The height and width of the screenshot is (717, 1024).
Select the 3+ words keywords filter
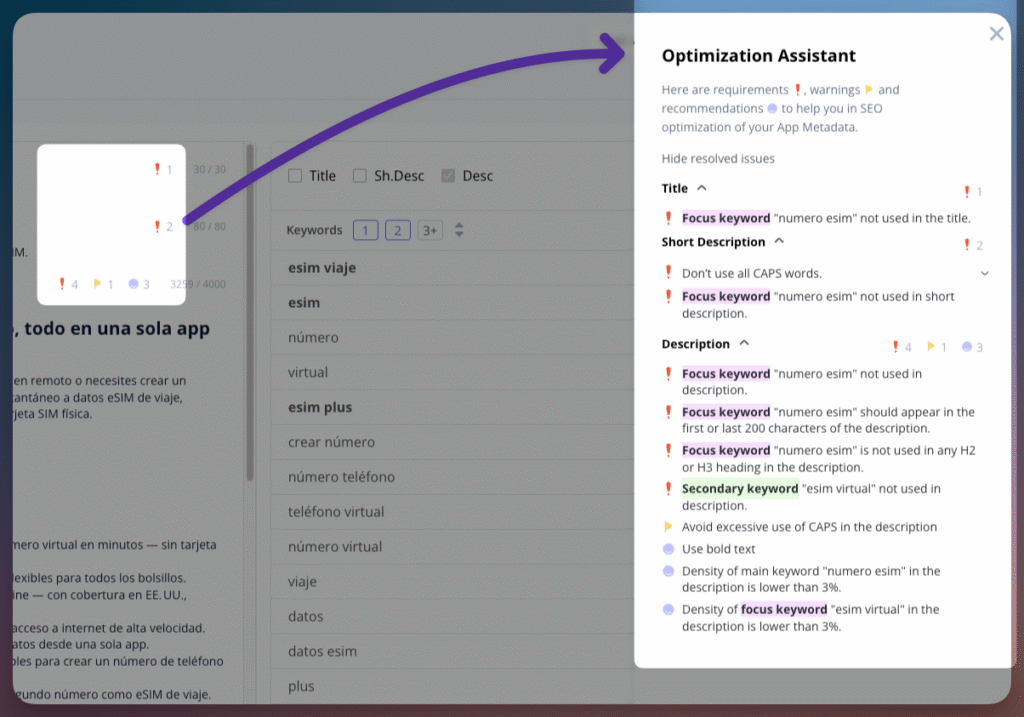430,230
